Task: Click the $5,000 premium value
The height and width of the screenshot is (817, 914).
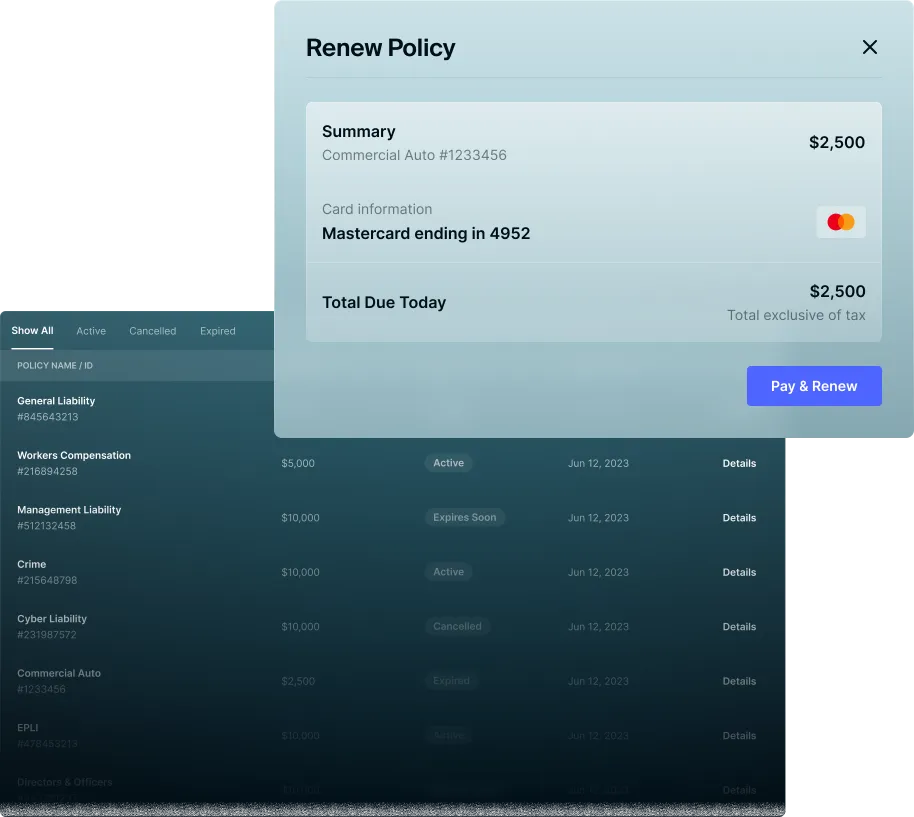Action: (298, 463)
